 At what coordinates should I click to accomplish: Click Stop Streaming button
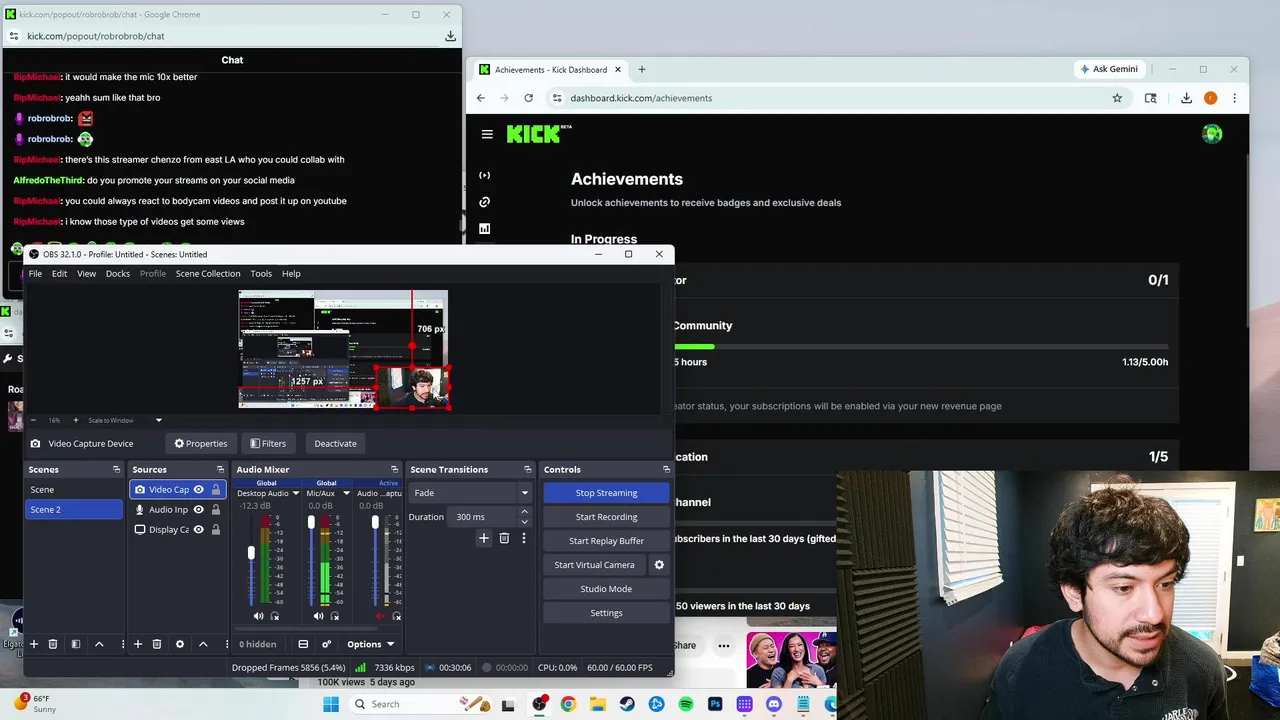[606, 493]
